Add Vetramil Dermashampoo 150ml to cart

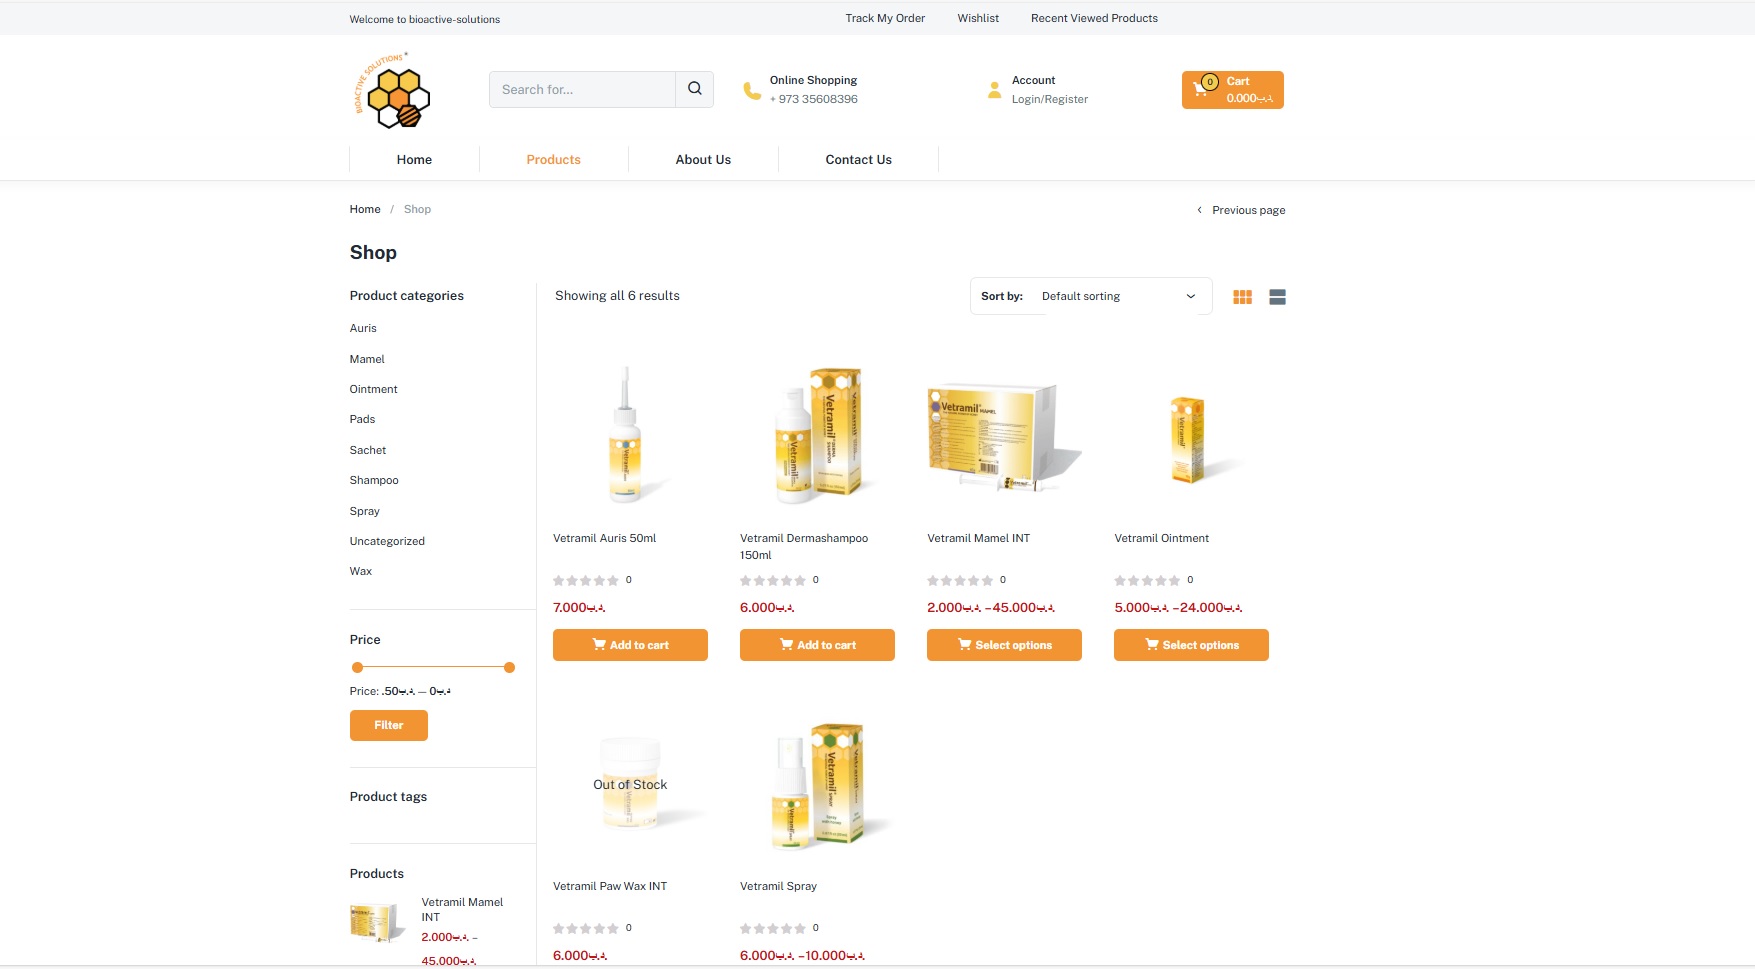(817, 645)
